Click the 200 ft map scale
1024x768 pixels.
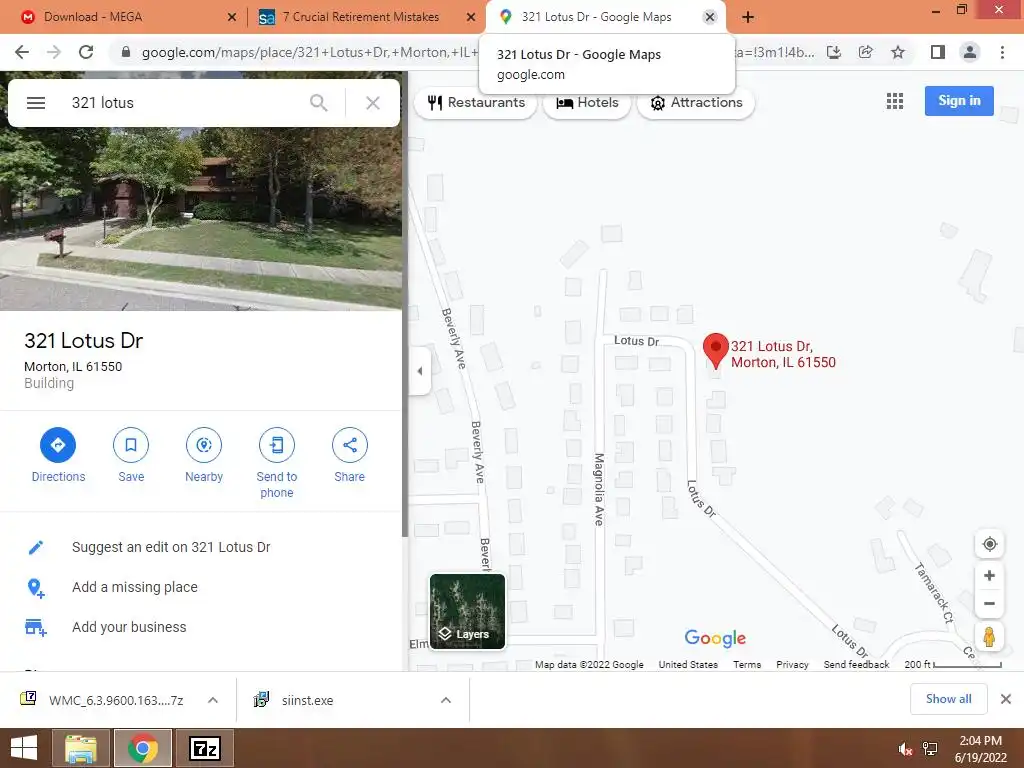953,664
